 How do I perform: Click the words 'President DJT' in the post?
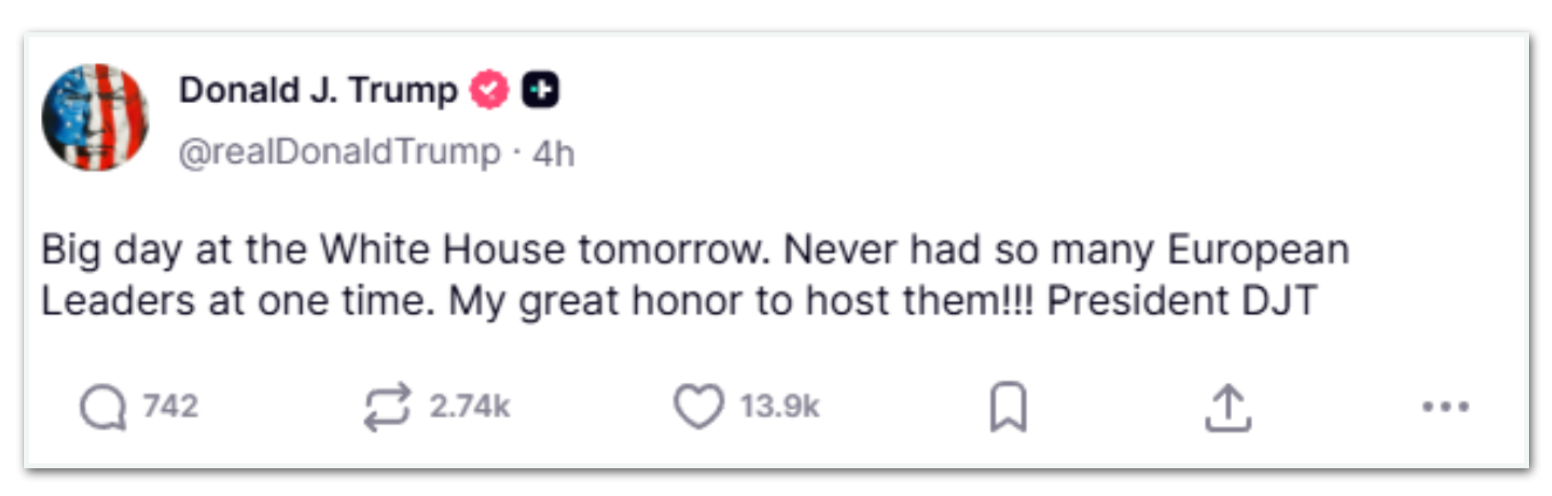[1183, 301]
